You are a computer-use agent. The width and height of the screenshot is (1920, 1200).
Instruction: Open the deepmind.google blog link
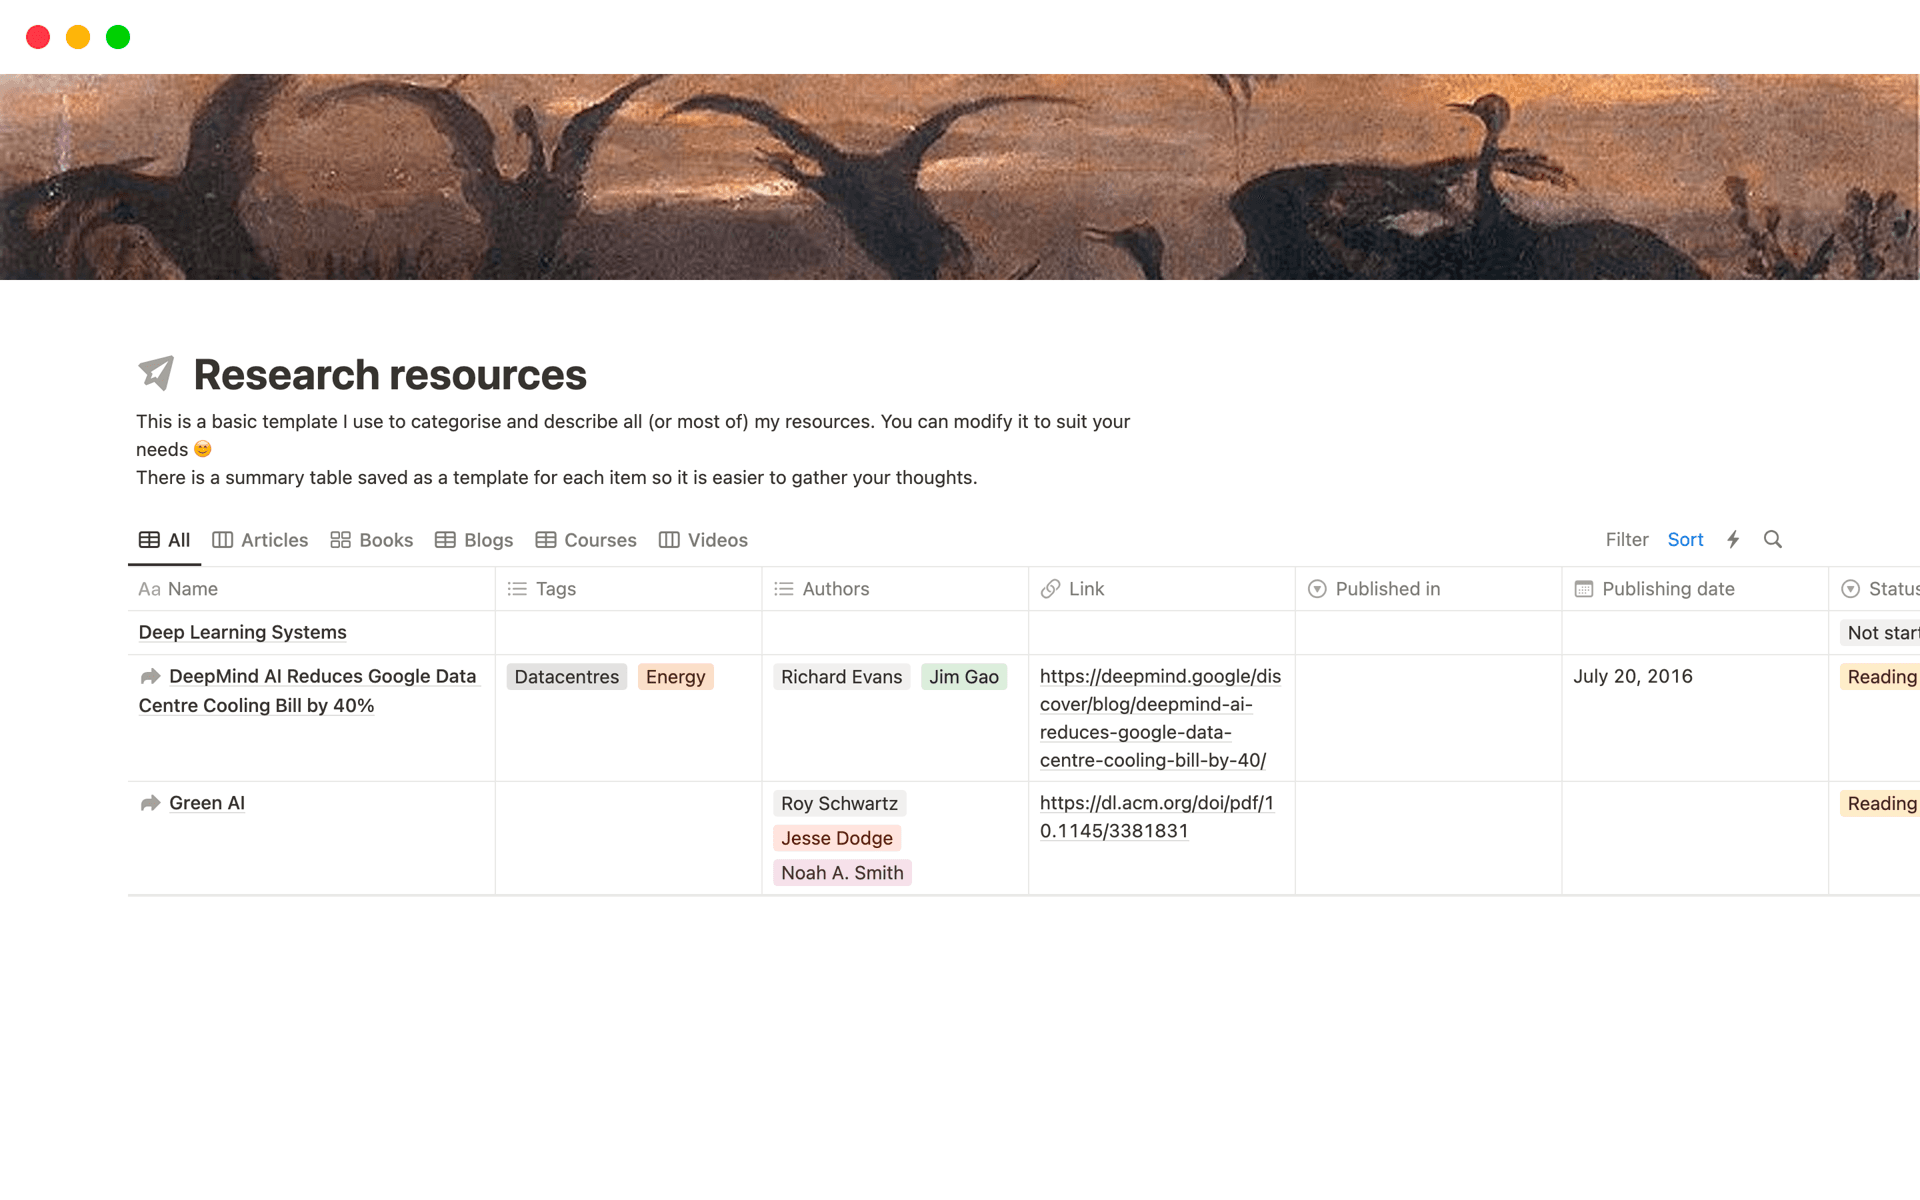(1160, 718)
